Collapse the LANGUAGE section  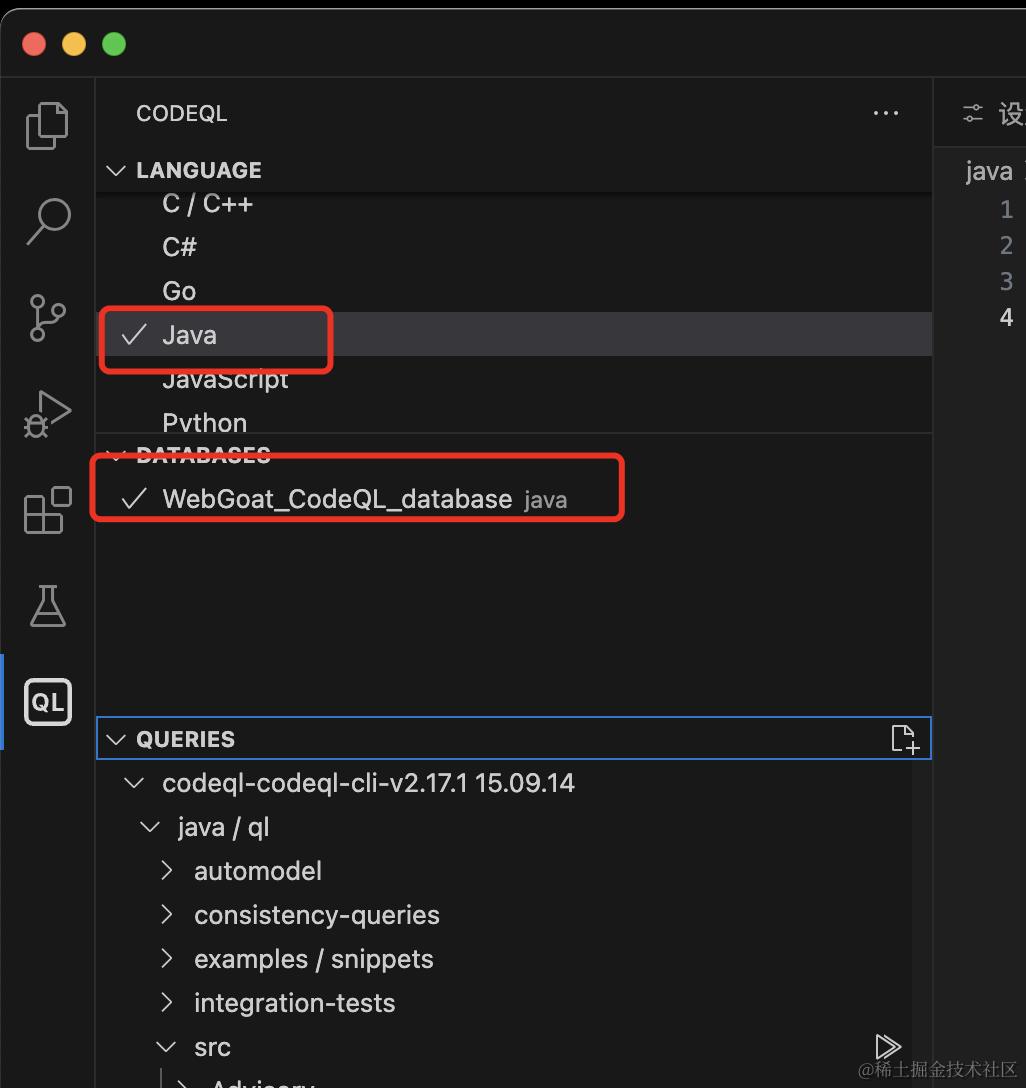click(115, 170)
